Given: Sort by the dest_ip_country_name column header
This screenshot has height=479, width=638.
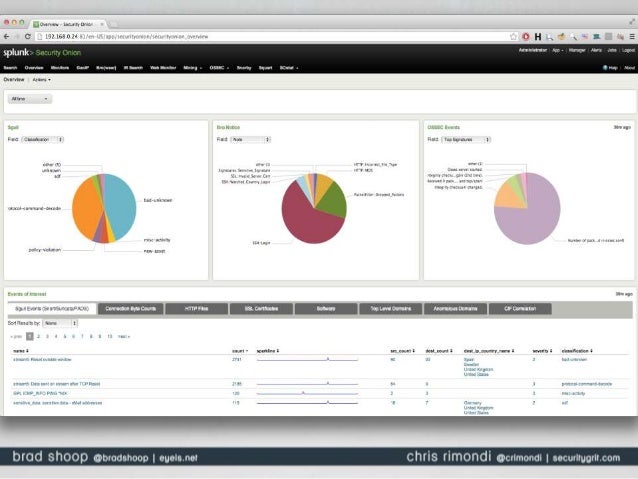Looking at the screenshot, I should point(489,351).
